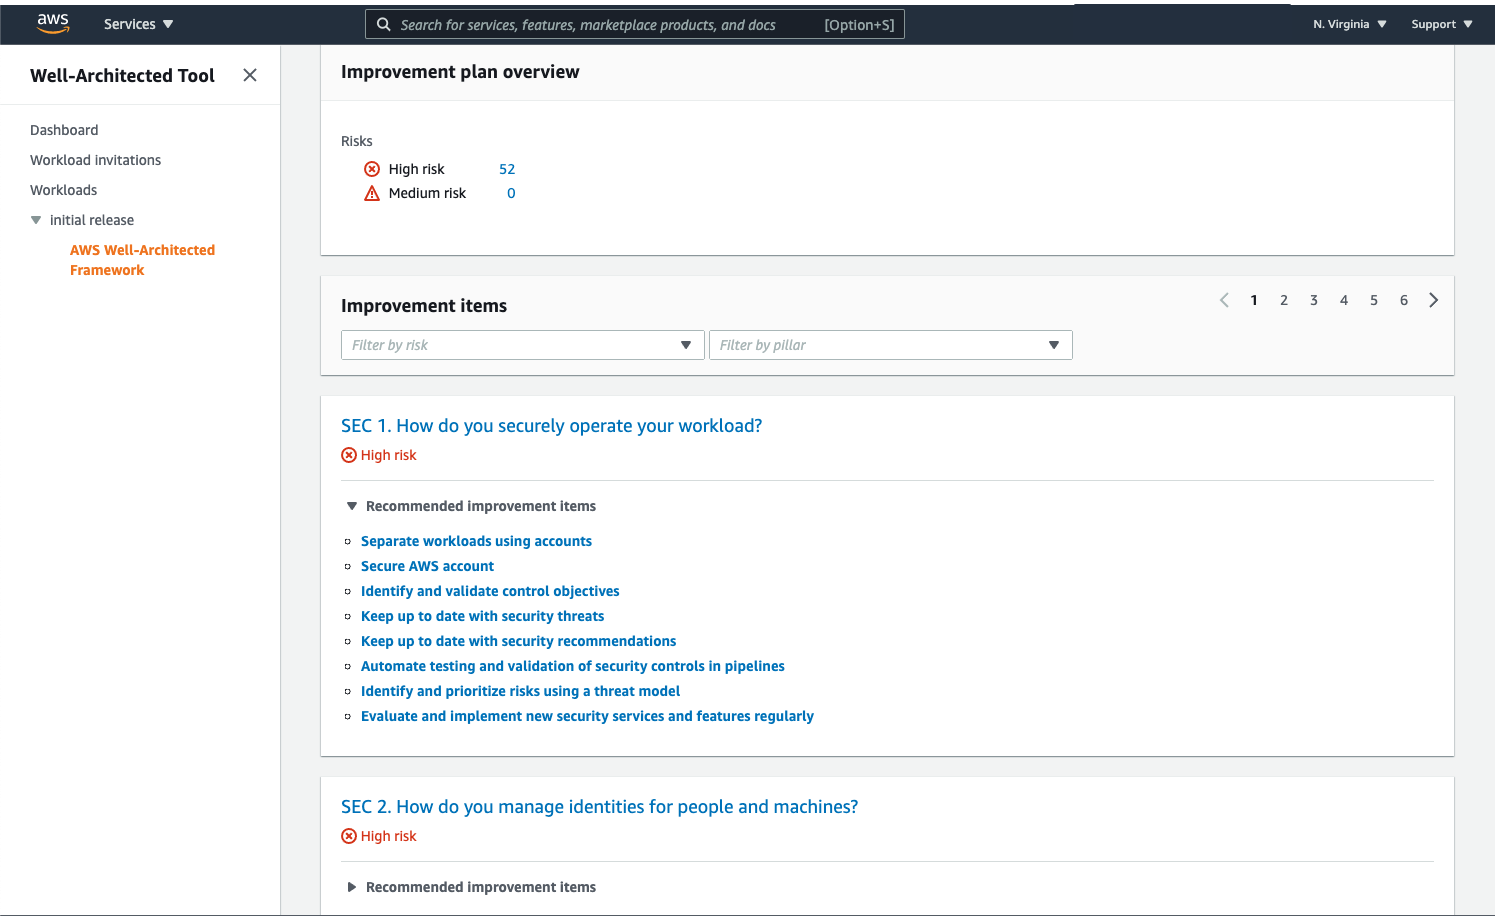Click the Improvement items heading
Image resolution: width=1495 pixels, height=916 pixels.
click(424, 306)
